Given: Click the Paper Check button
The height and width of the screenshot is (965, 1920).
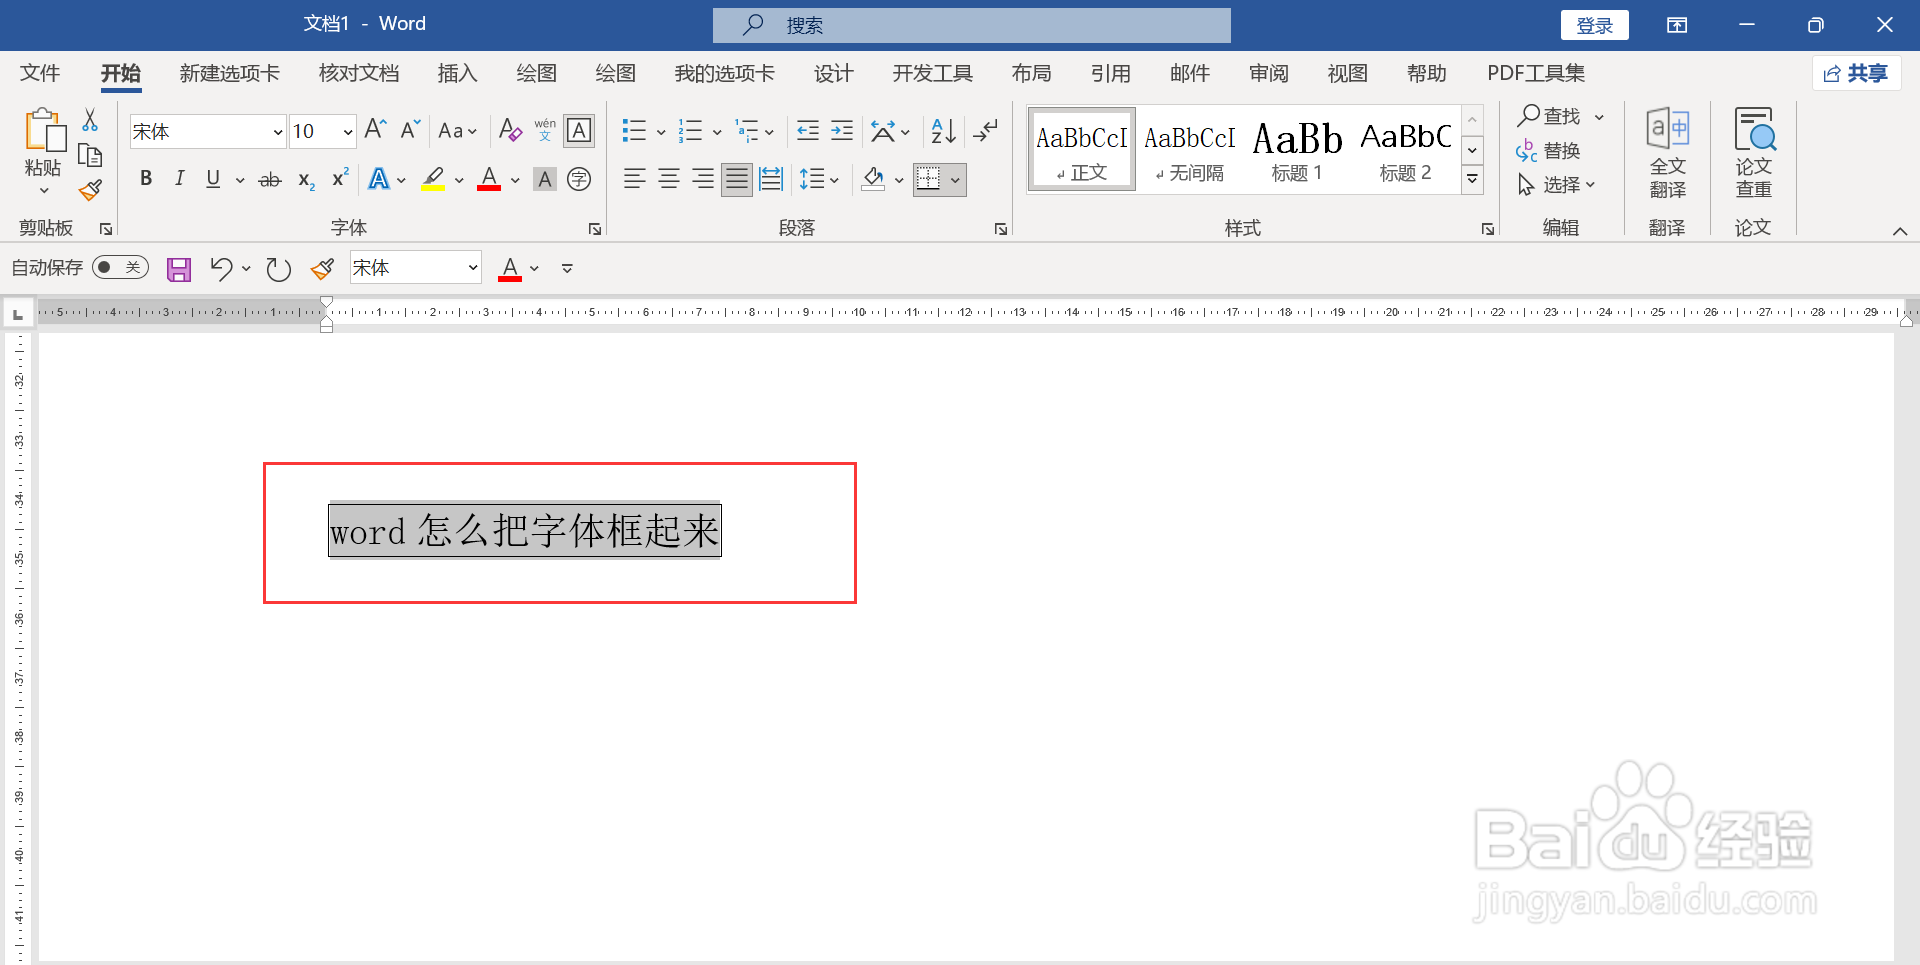Looking at the screenshot, I should [1753, 153].
